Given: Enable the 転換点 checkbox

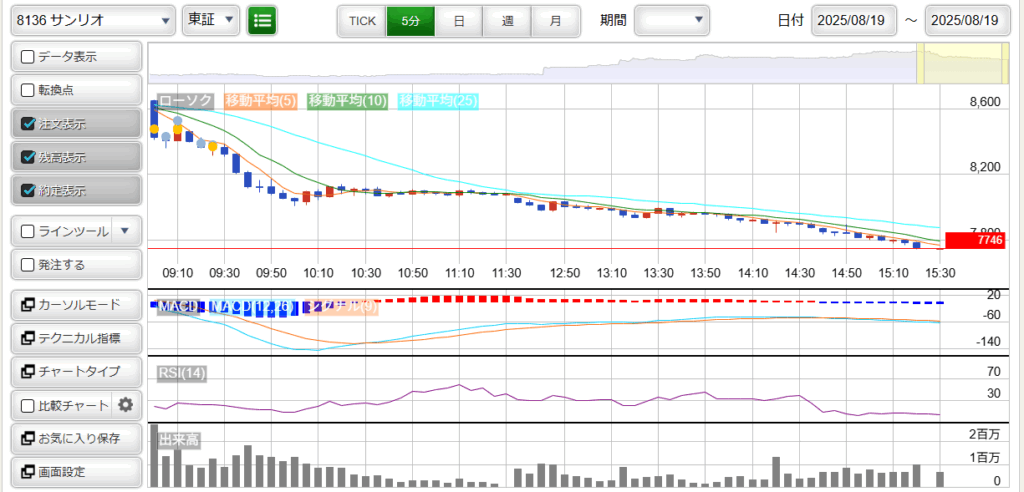Looking at the screenshot, I should click(x=28, y=91).
